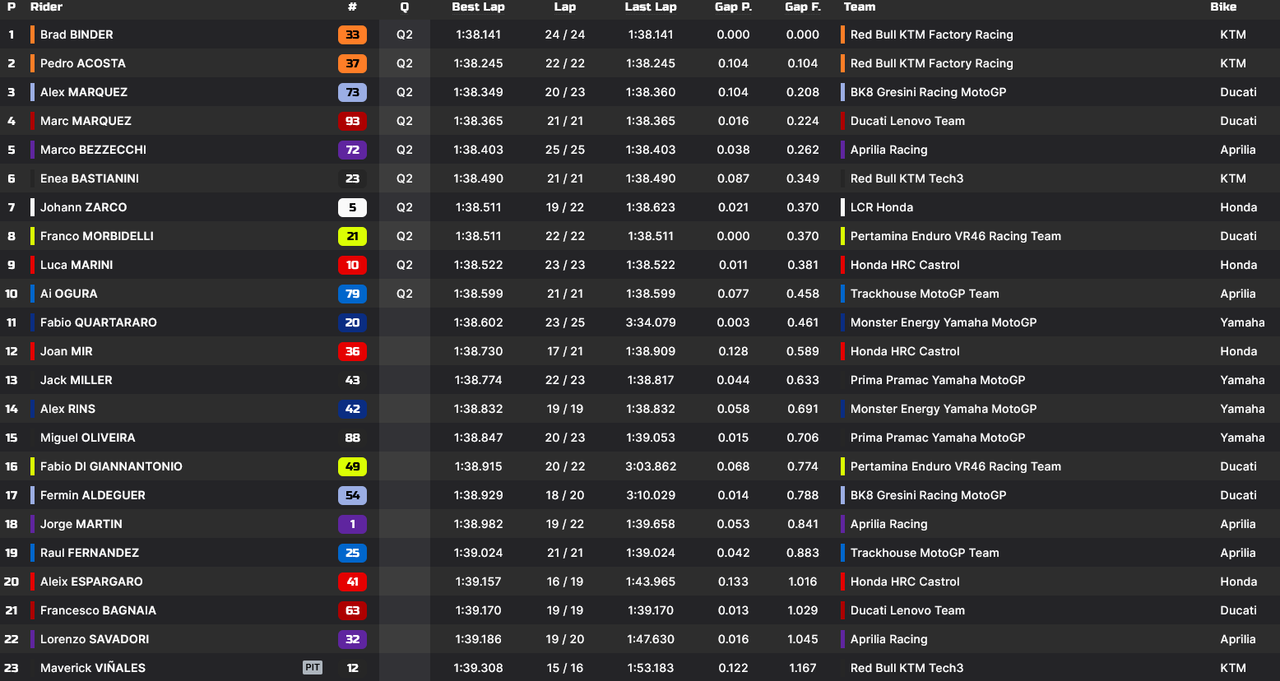1280x681 pixels.
Task: Click Marc MARQUEZ's number 93 badge
Action: tap(352, 121)
